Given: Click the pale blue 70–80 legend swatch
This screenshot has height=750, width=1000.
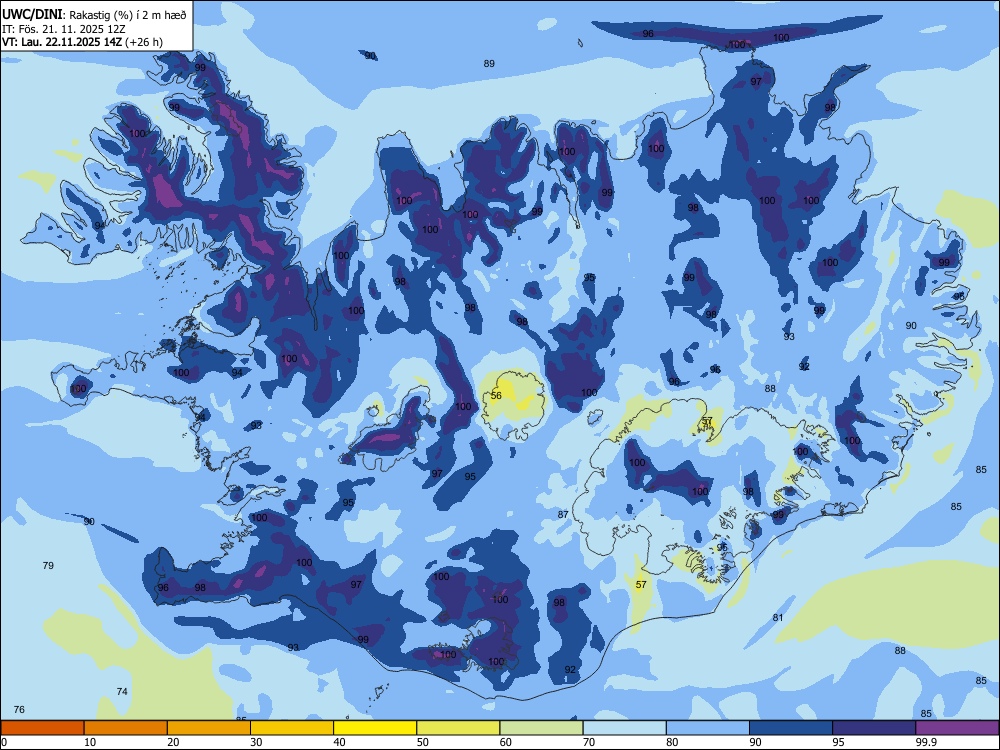Looking at the screenshot, I should click(624, 728).
